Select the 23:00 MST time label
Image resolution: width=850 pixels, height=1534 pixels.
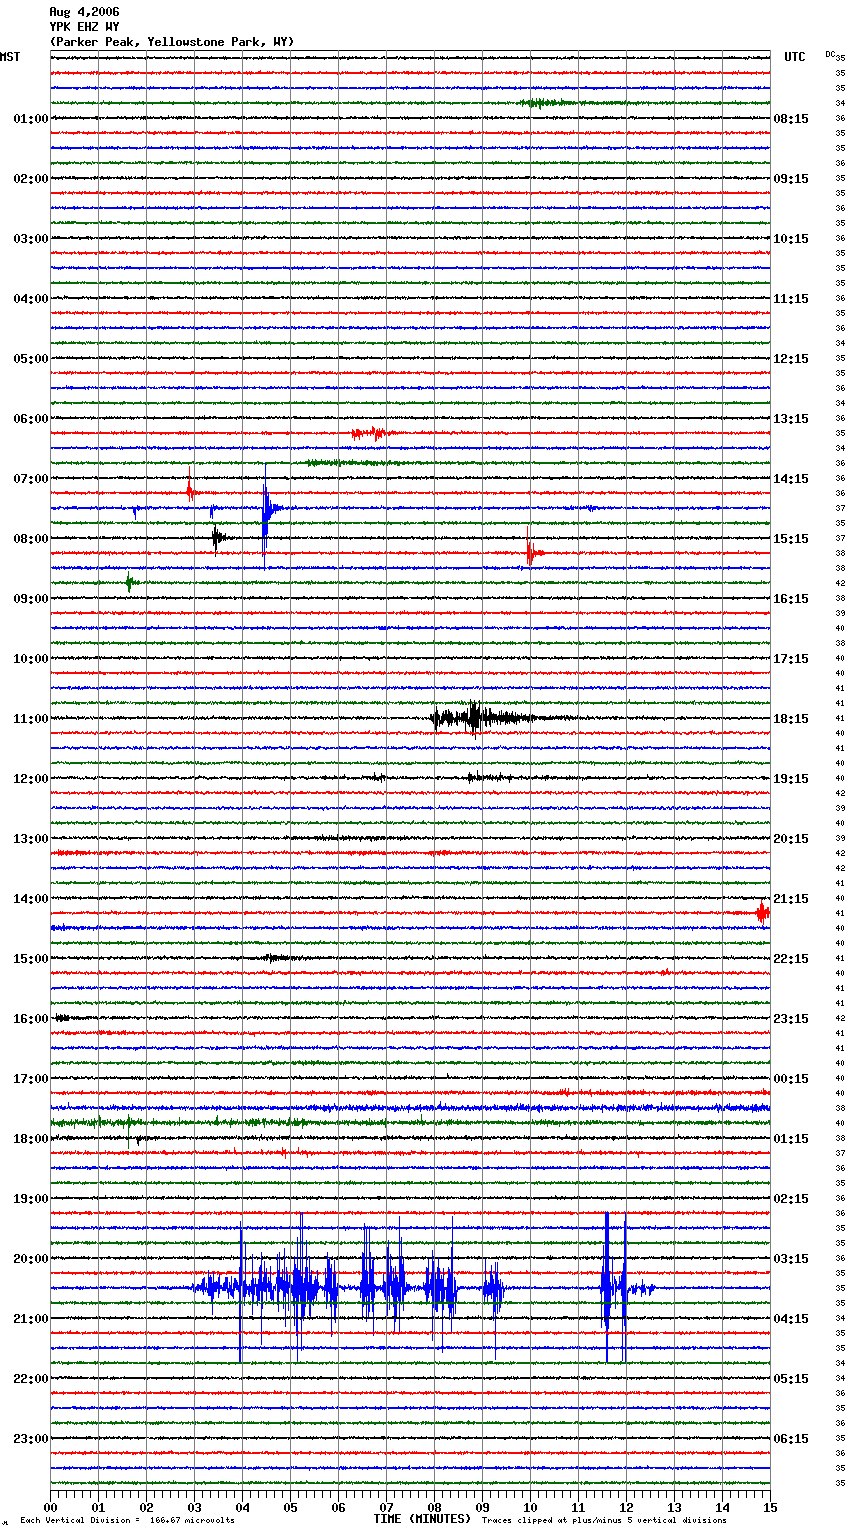(x=30, y=1439)
